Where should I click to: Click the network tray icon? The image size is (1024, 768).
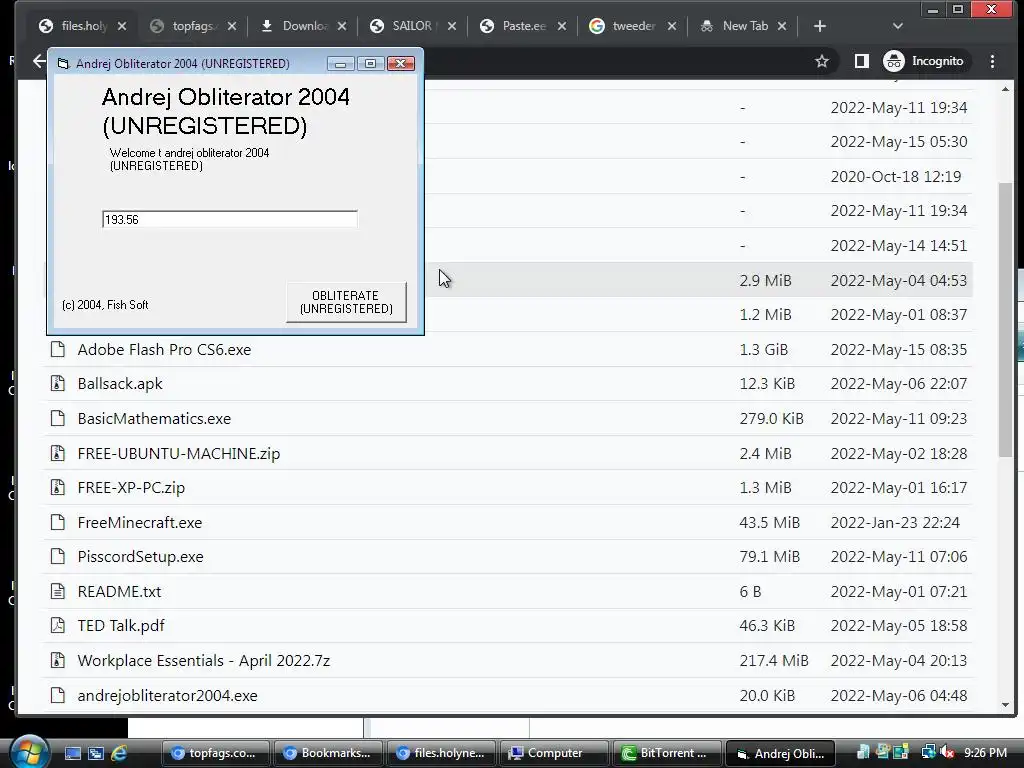click(x=928, y=753)
